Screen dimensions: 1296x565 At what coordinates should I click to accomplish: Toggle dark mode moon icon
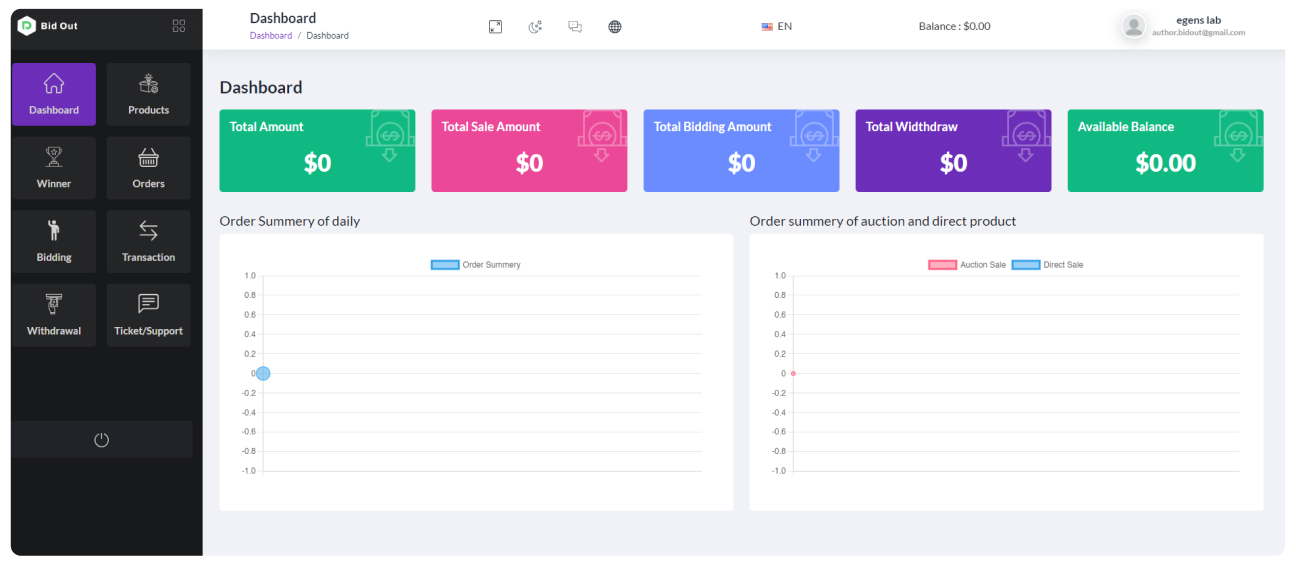[x=535, y=27]
